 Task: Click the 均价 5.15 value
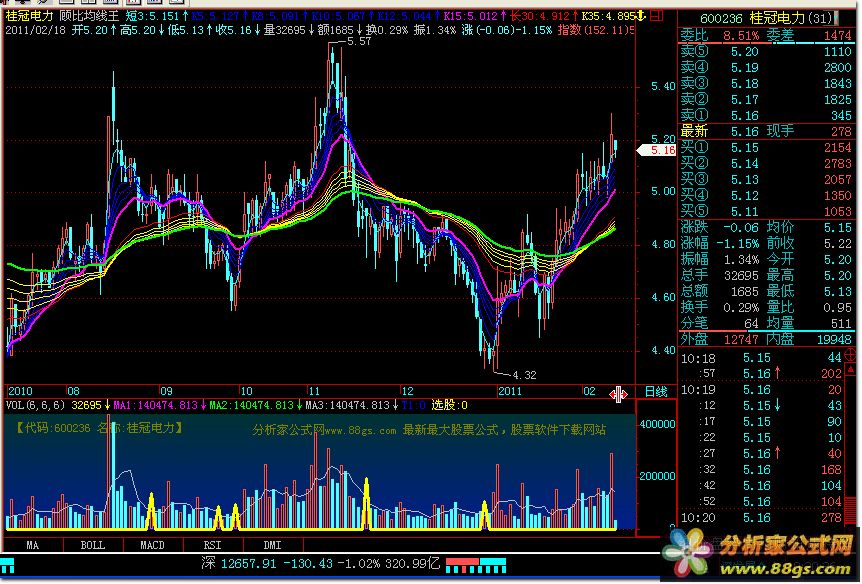[x=837, y=227]
